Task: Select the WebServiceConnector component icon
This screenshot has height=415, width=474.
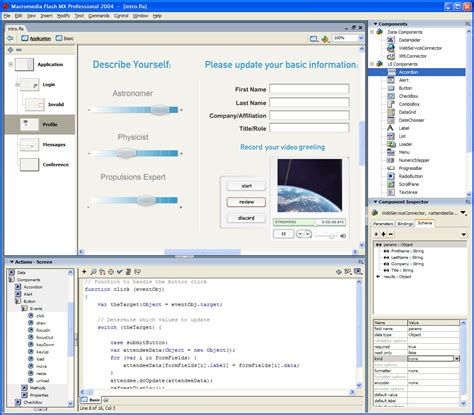Action: pos(391,48)
